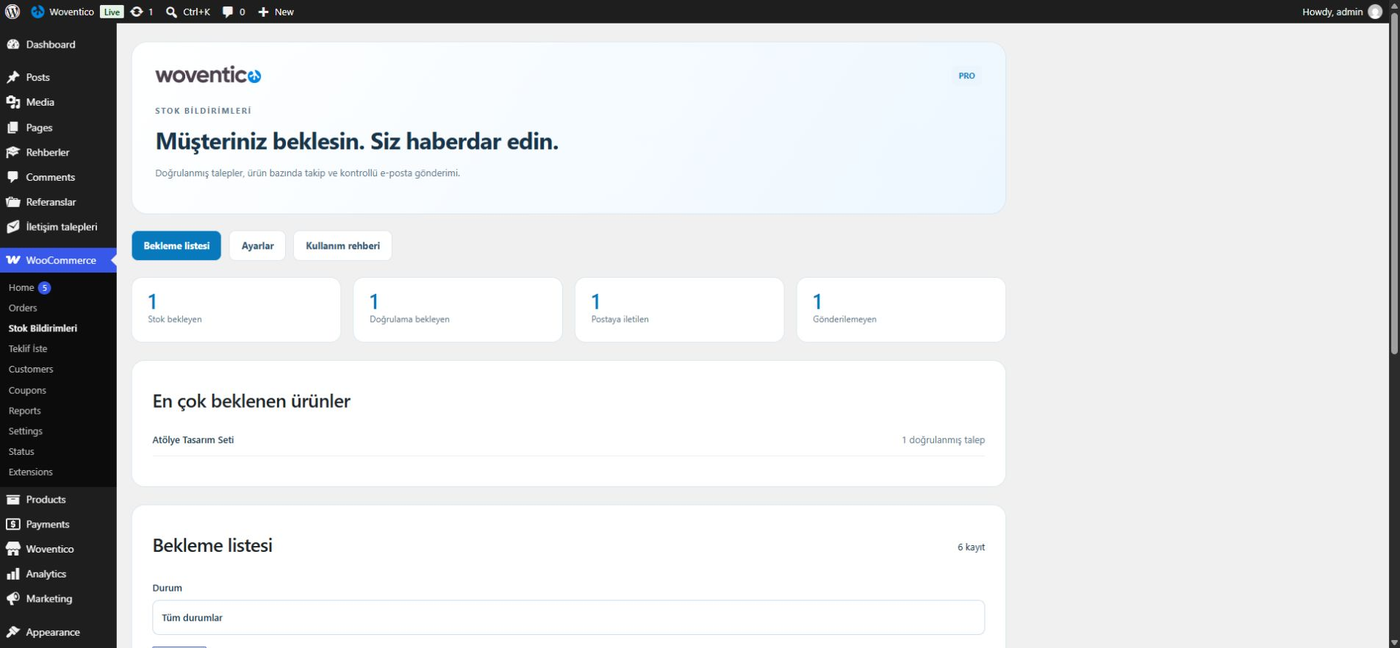Click the comments bubble icon in admin bar
Viewport: 1400px width, 648px height.
[x=228, y=12]
